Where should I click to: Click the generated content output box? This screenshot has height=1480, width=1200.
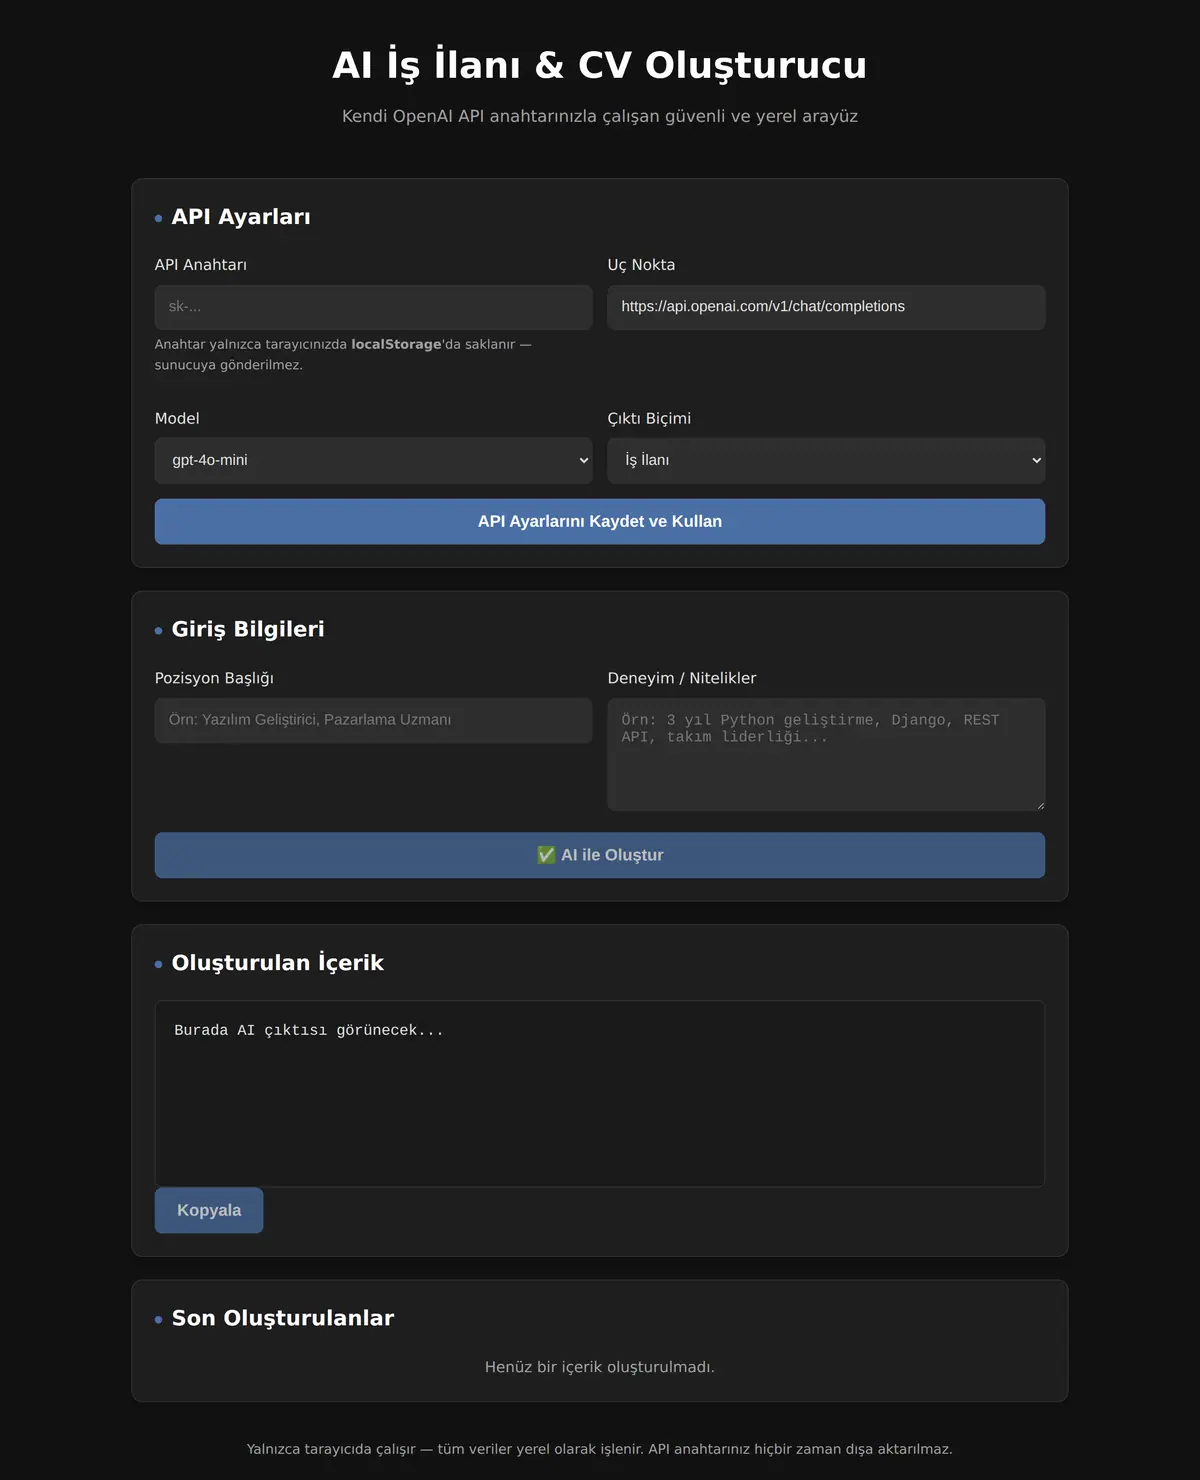click(600, 1094)
